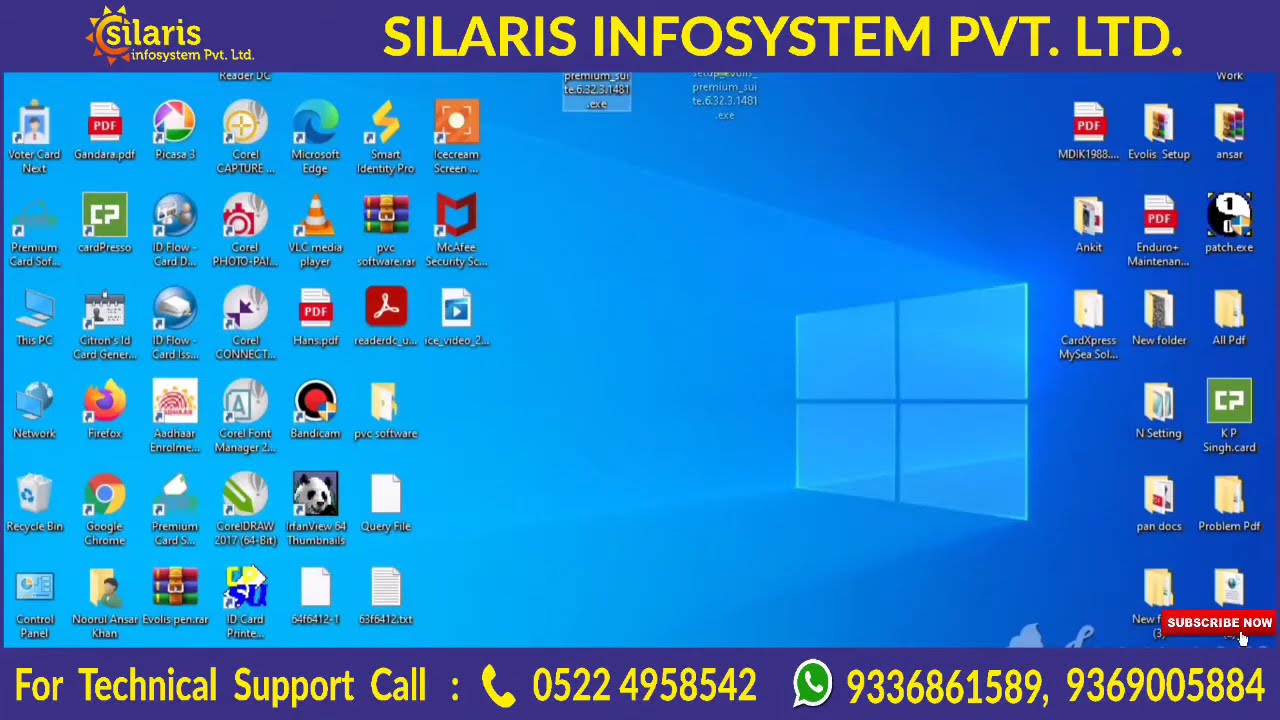
Task: Open Gandara.pdf file
Action: point(105,130)
